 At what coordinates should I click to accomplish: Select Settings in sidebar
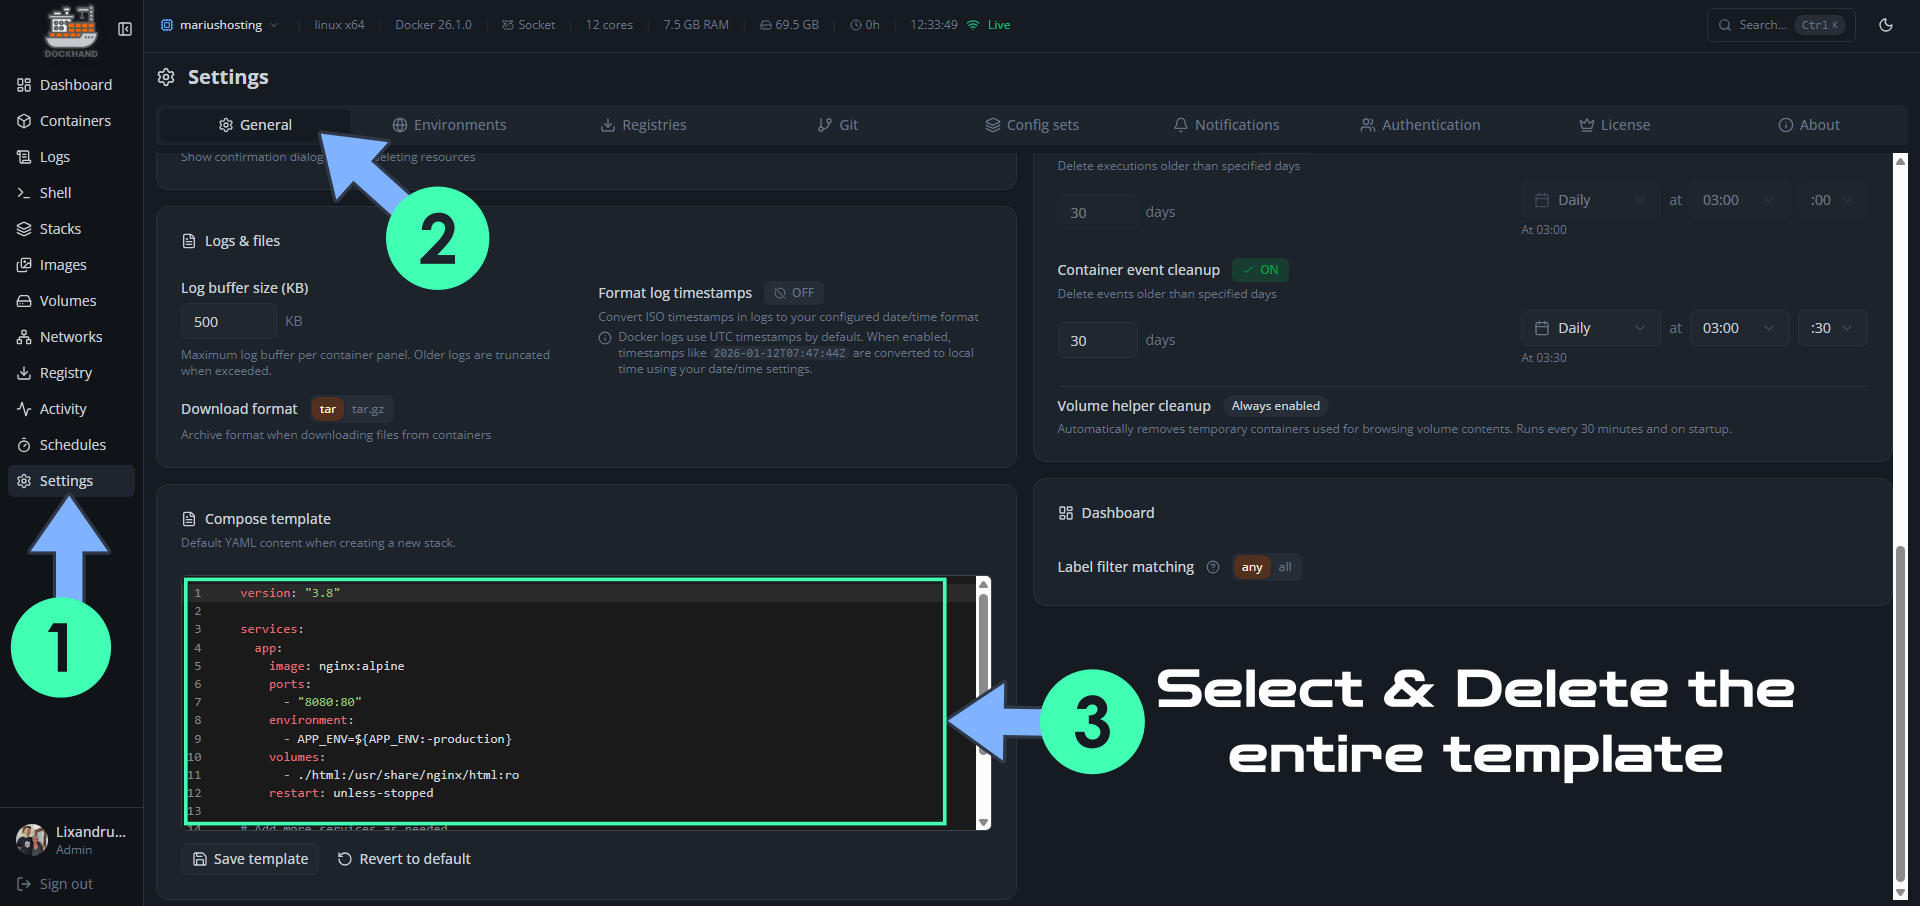pyautogui.click(x=71, y=481)
